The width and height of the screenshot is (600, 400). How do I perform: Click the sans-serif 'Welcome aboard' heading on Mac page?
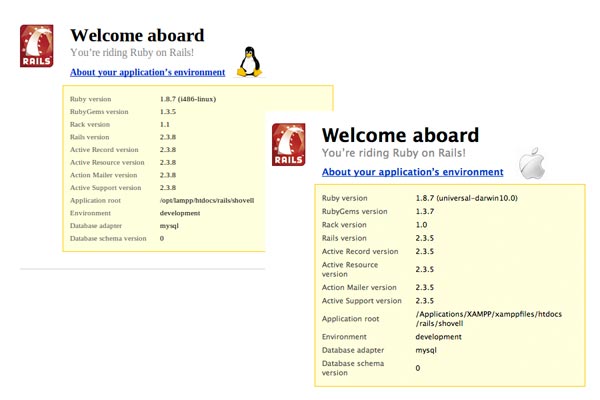[x=400, y=135]
